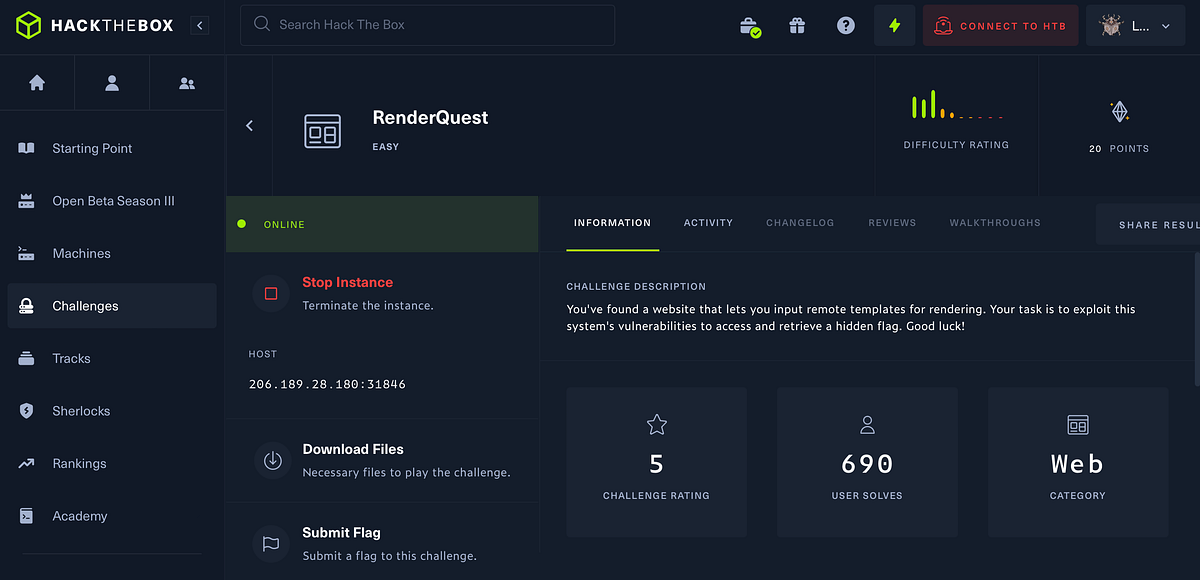Open the Changelog tab
This screenshot has height=580, width=1200.
click(x=800, y=222)
